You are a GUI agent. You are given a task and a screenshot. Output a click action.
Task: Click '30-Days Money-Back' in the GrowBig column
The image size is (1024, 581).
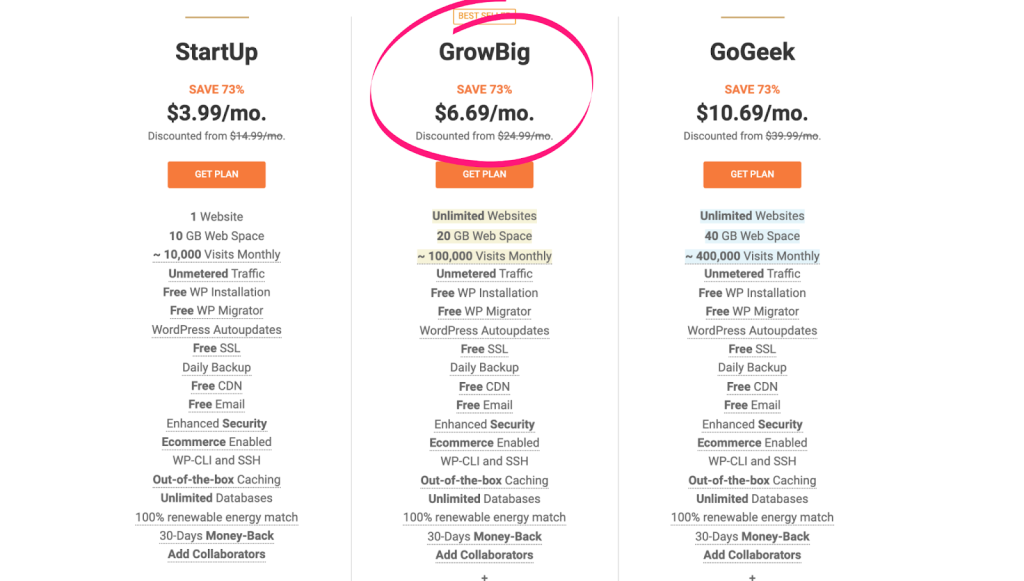click(x=484, y=537)
